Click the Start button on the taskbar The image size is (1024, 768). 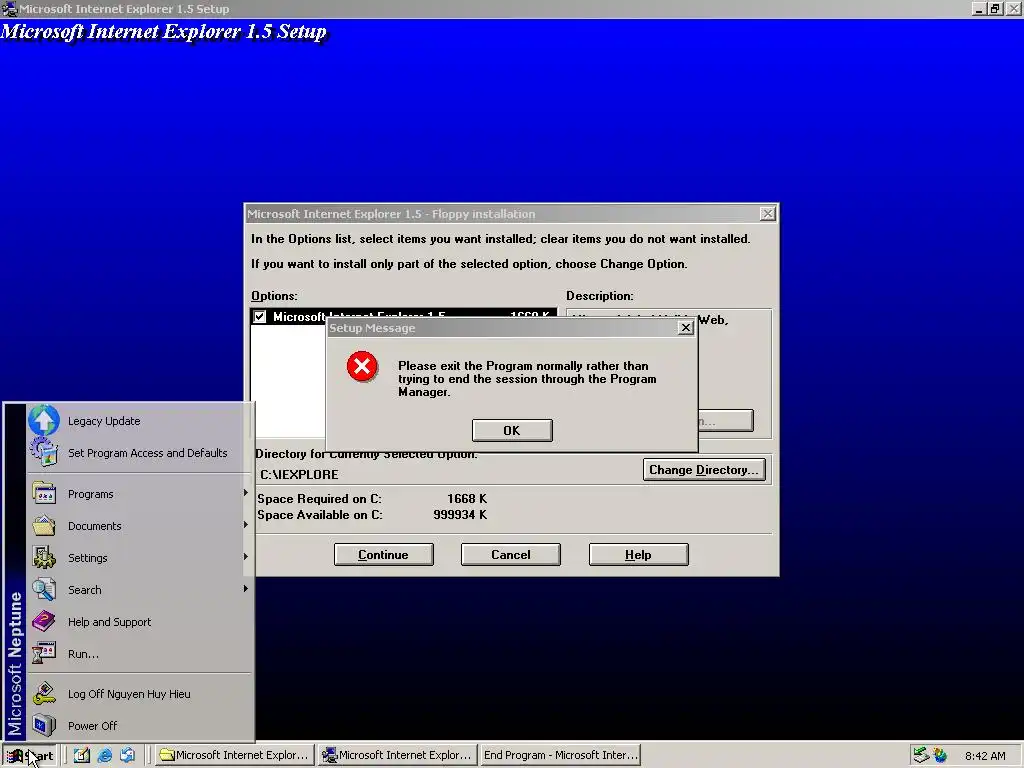click(x=29, y=755)
